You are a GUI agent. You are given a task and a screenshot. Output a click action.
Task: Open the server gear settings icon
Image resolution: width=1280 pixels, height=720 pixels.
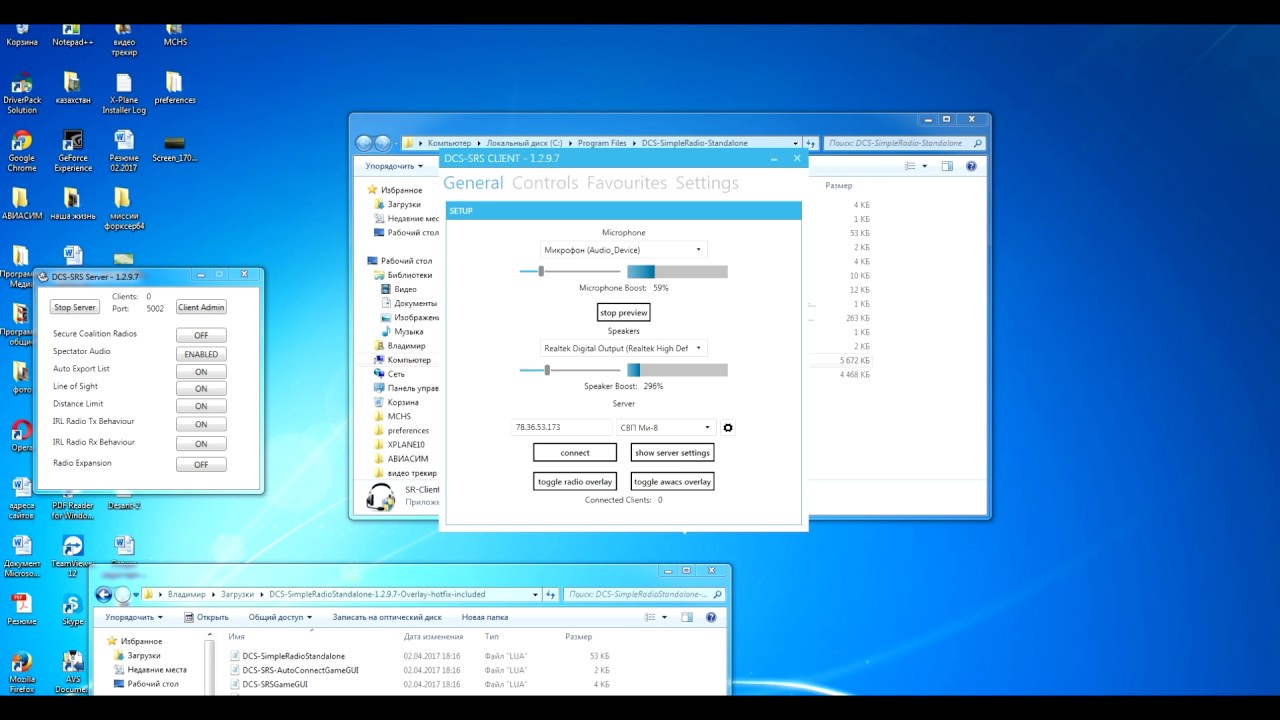click(728, 428)
